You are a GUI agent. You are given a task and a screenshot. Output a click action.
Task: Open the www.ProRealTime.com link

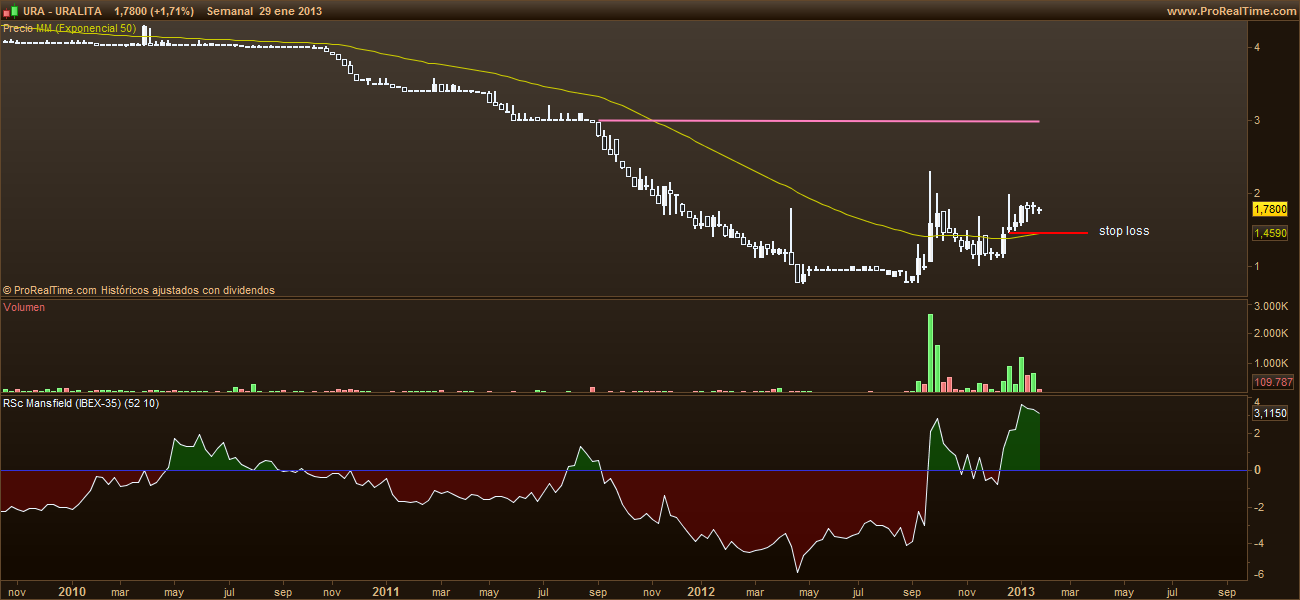click(1230, 10)
